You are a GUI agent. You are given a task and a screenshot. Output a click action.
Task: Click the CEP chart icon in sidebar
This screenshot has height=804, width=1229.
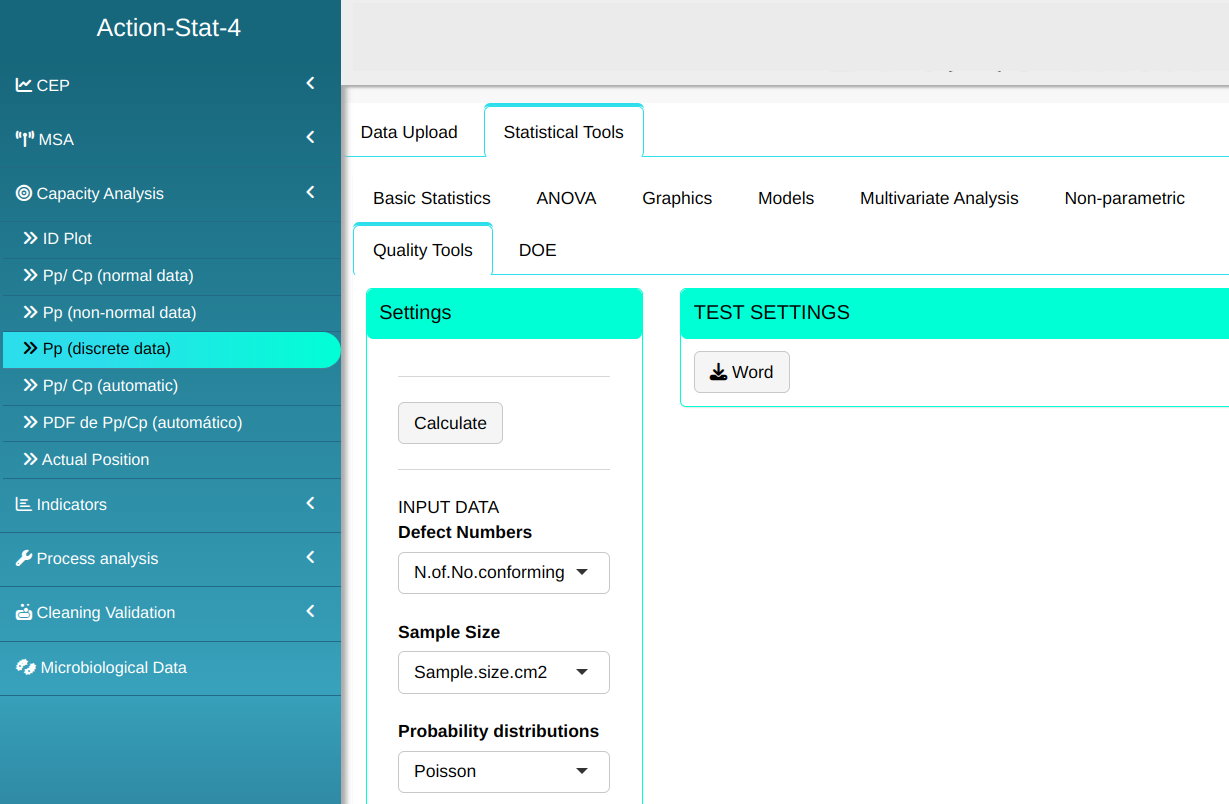(24, 85)
